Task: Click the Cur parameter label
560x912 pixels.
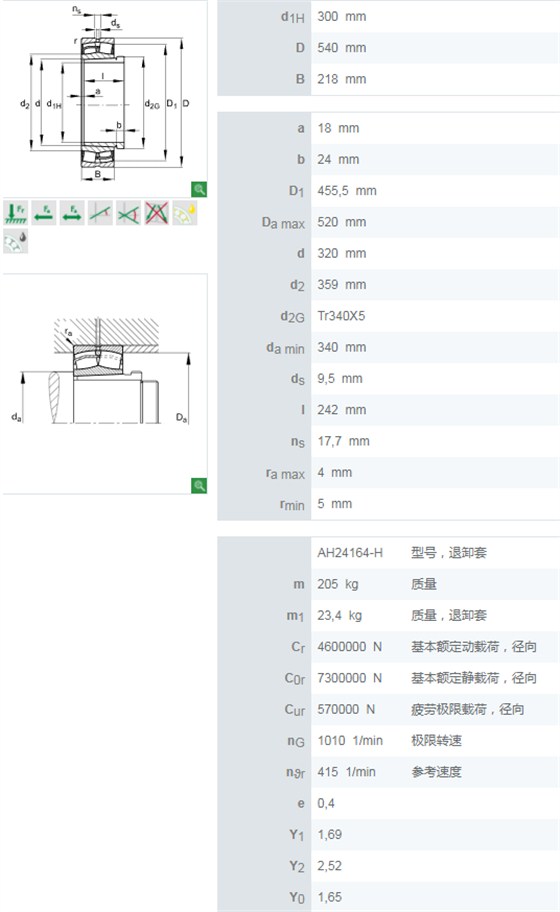Action: (x=294, y=710)
